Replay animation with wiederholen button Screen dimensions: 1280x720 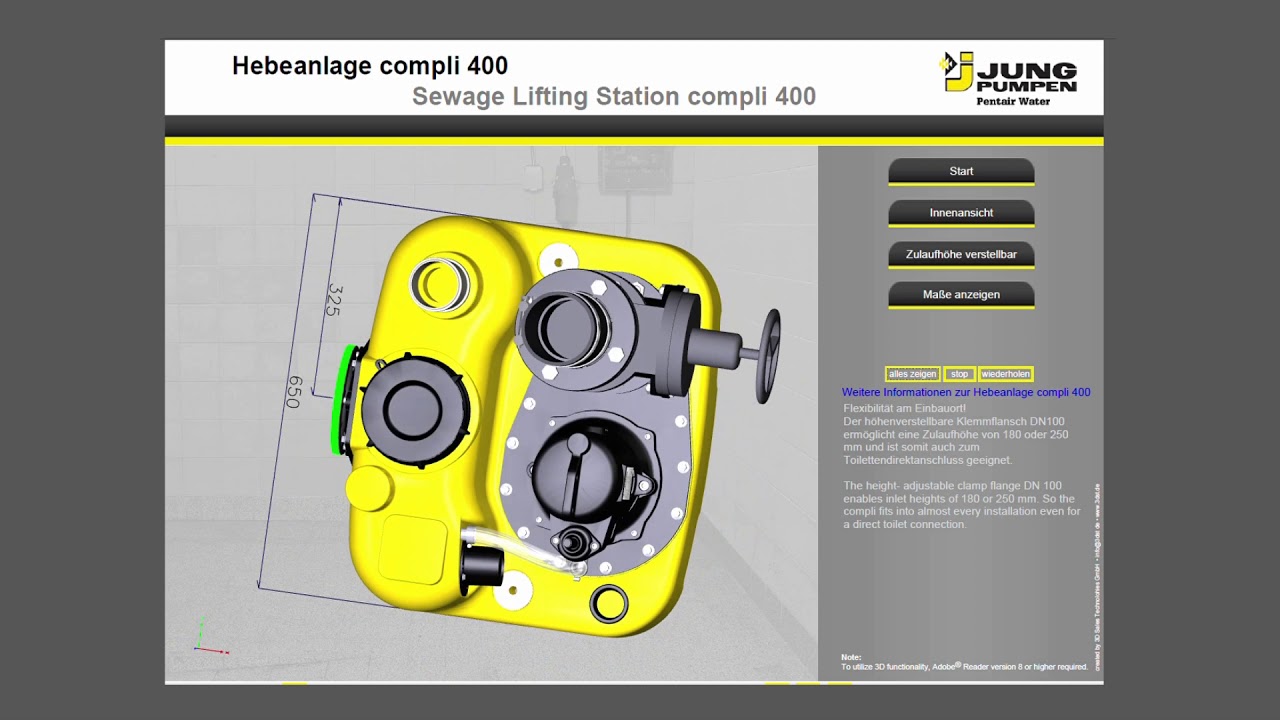coord(1005,374)
